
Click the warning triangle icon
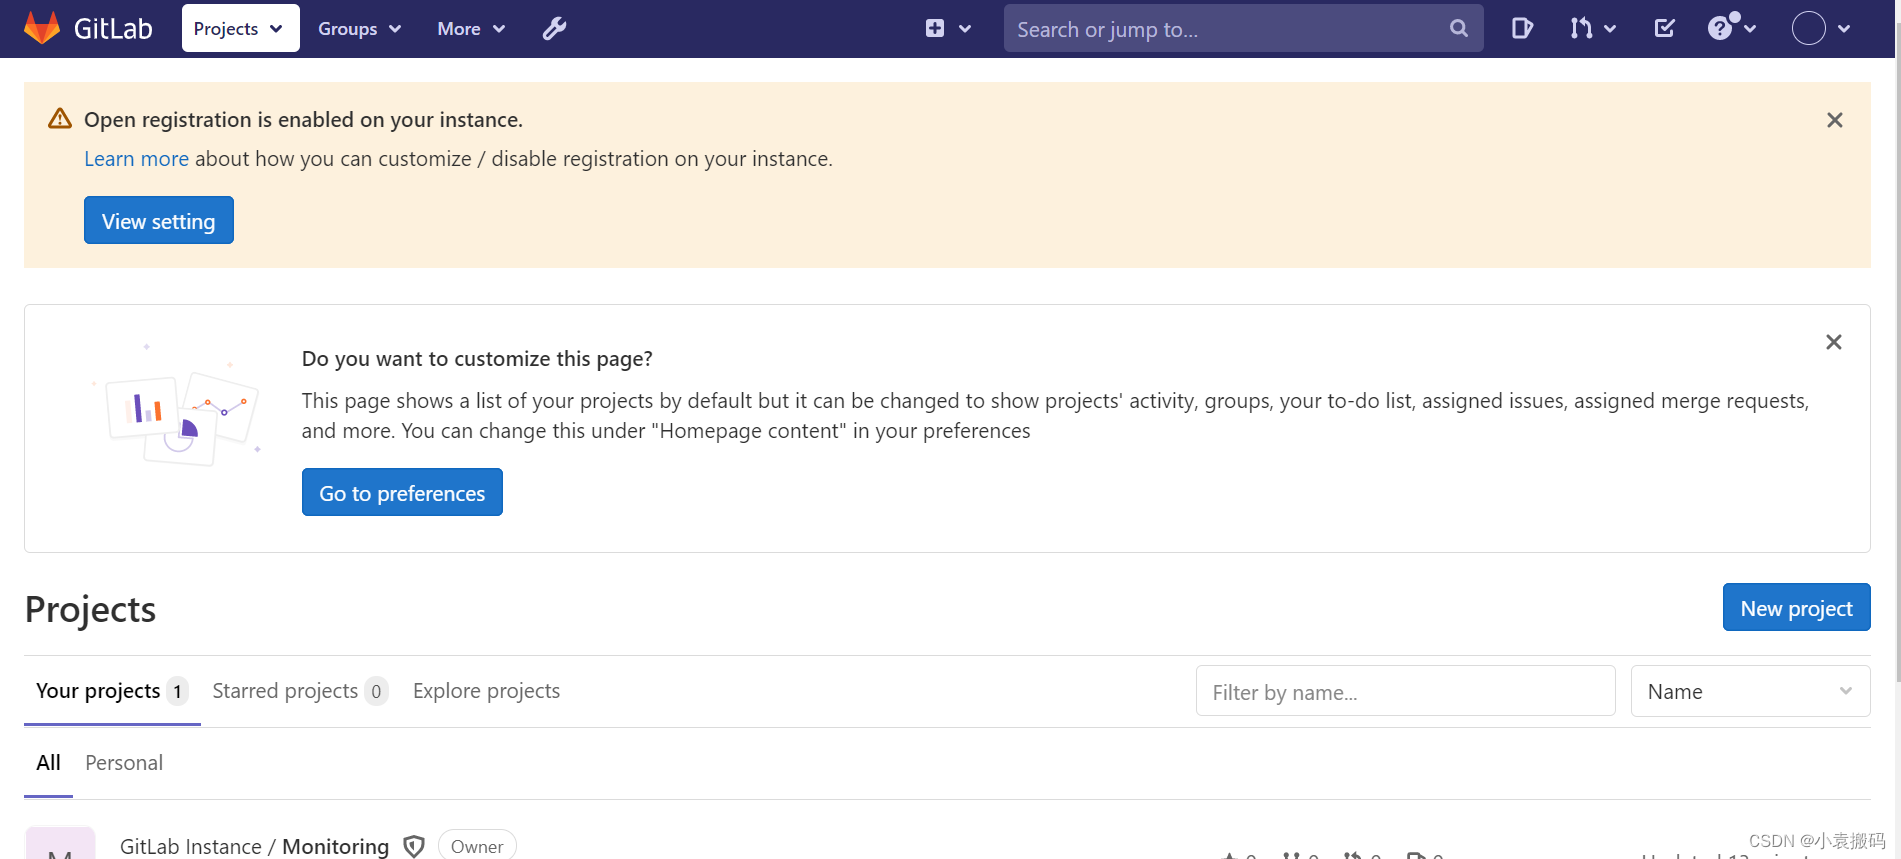[60, 119]
